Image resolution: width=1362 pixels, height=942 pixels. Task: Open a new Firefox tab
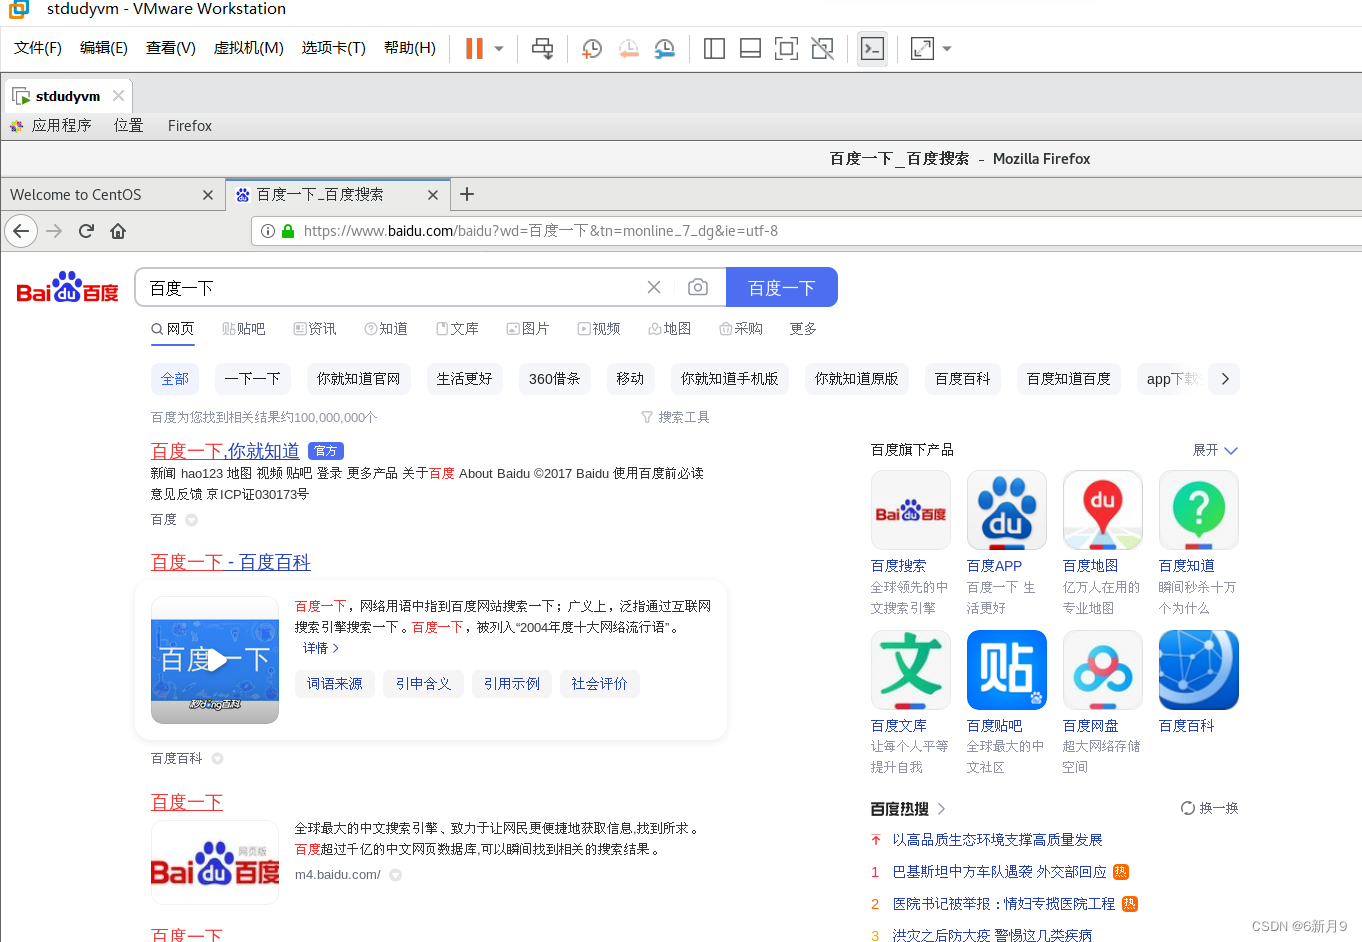pos(467,194)
